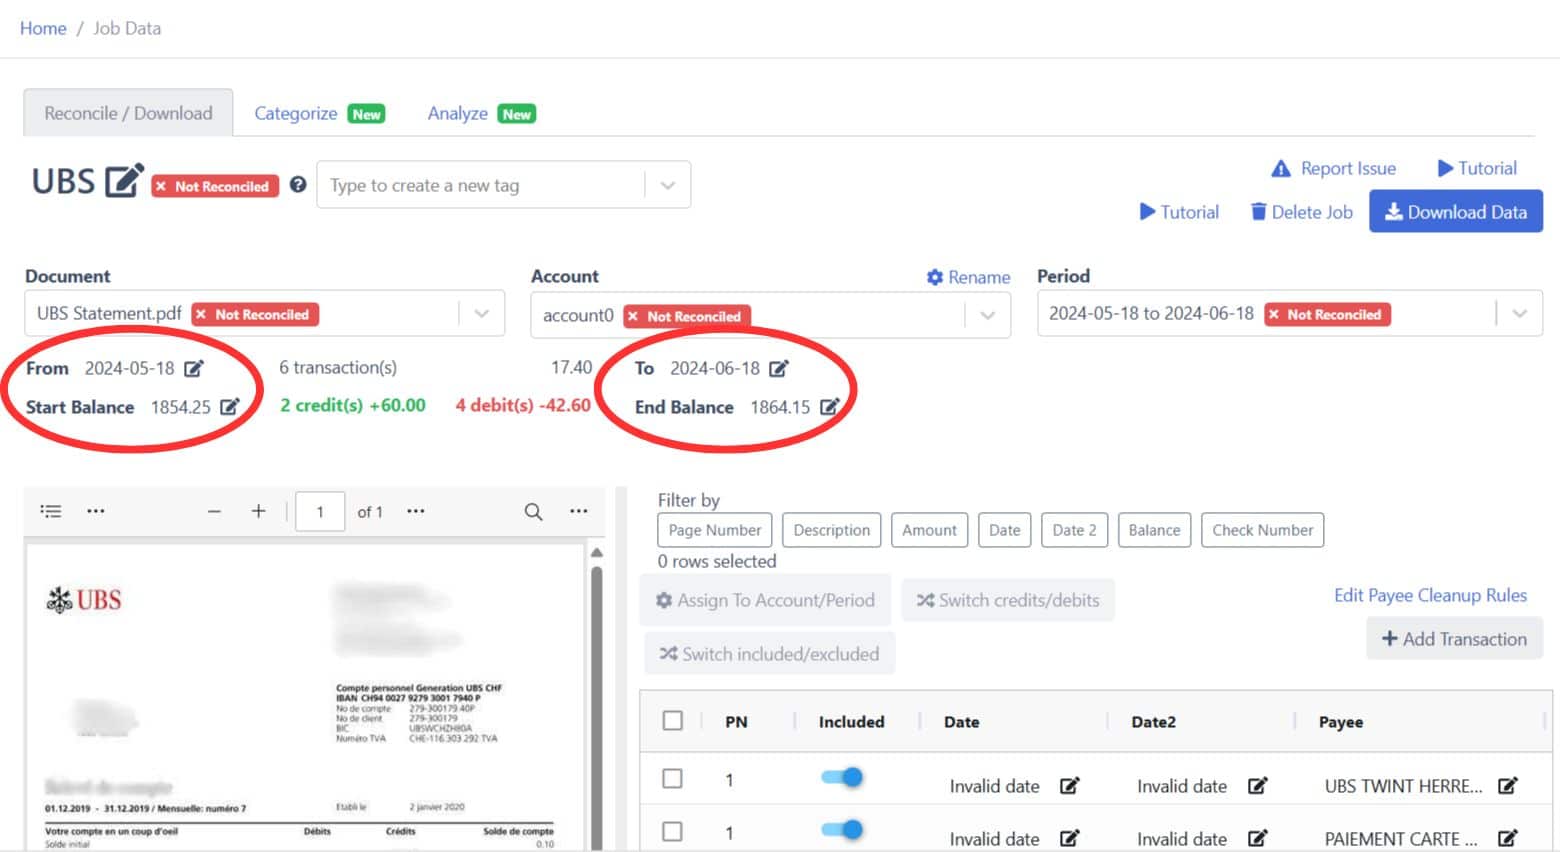
Task: Open the PDF thumbnail sidebar icon
Action: 50,511
